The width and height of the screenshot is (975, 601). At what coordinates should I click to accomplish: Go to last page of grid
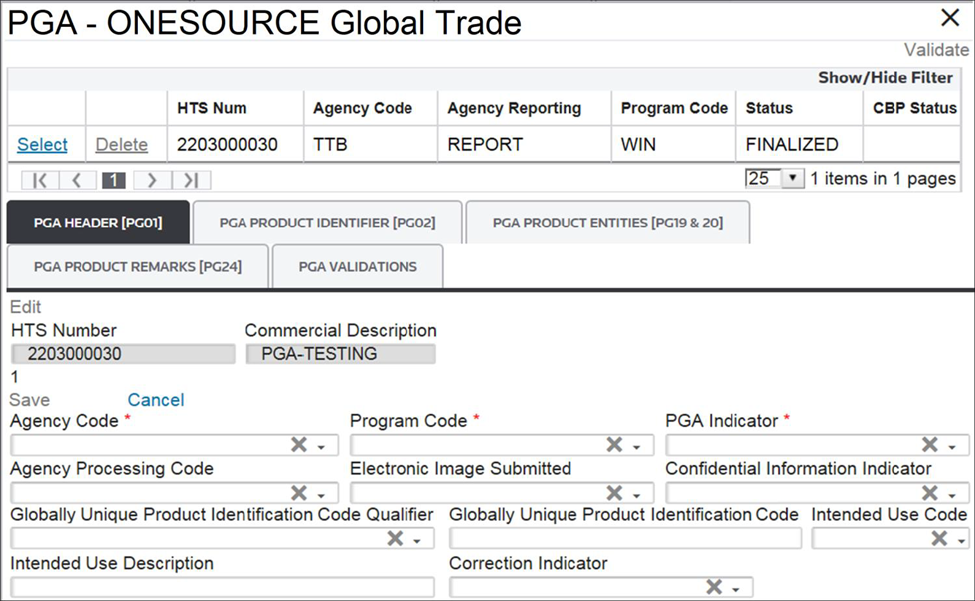[x=191, y=180]
